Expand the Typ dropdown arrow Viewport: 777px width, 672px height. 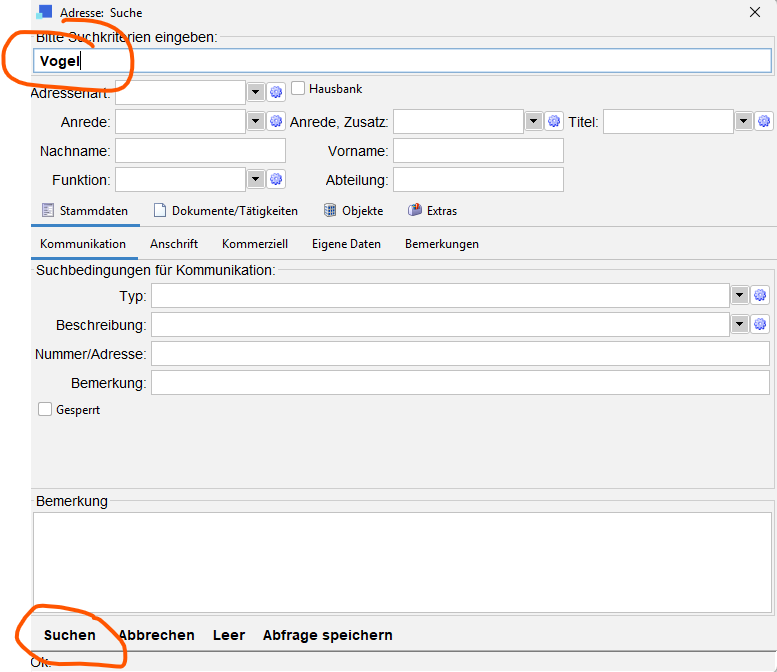(x=739, y=295)
